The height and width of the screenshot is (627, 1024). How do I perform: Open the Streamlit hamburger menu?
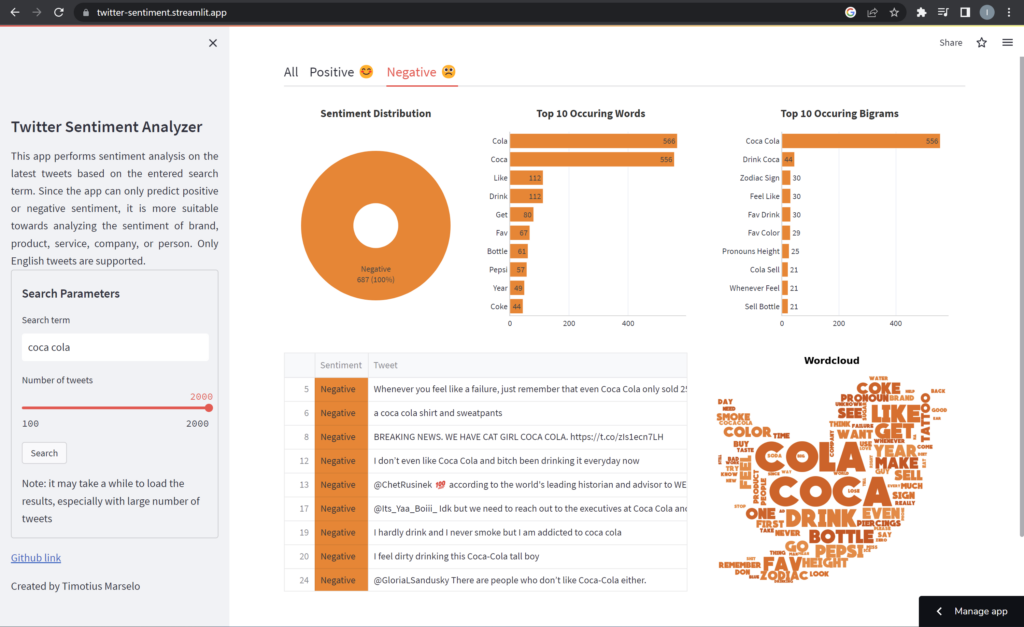click(x=1007, y=42)
